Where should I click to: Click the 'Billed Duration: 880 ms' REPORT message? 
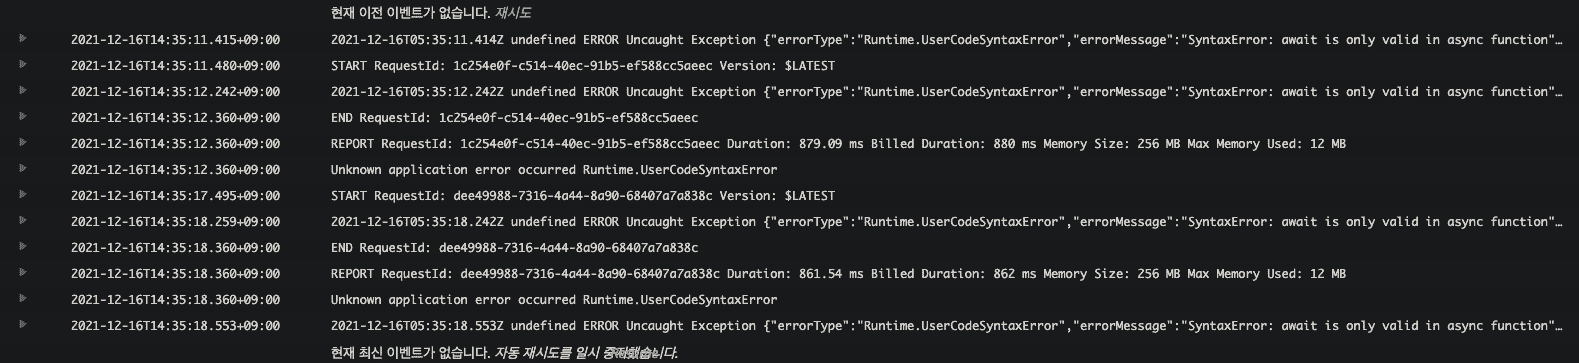[838, 144]
